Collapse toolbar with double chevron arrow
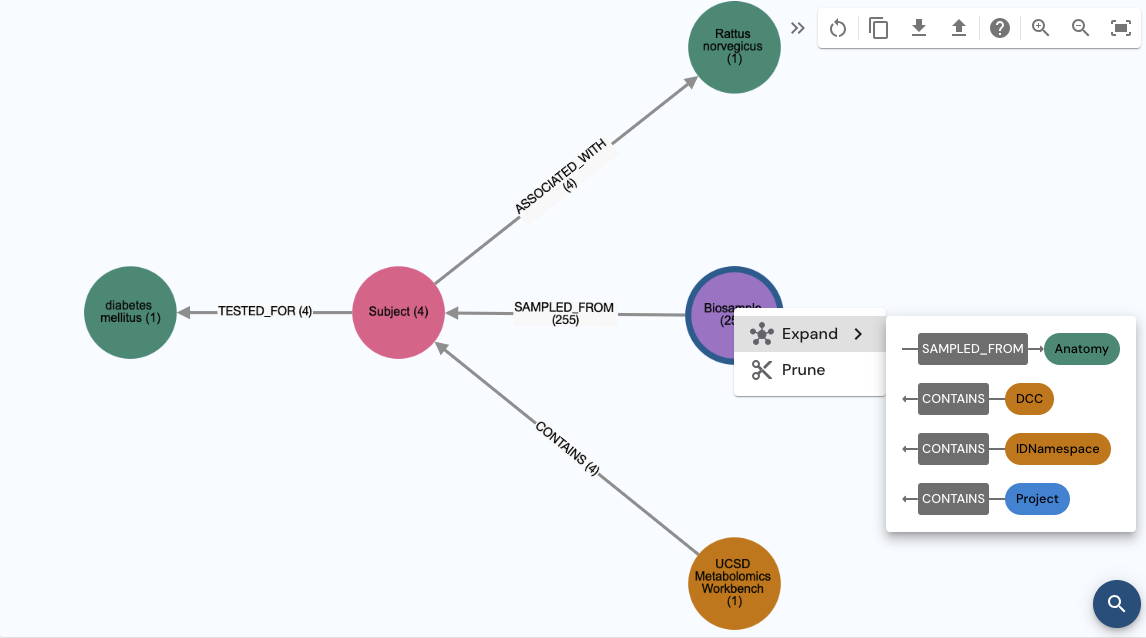1146x638 pixels. coord(797,28)
